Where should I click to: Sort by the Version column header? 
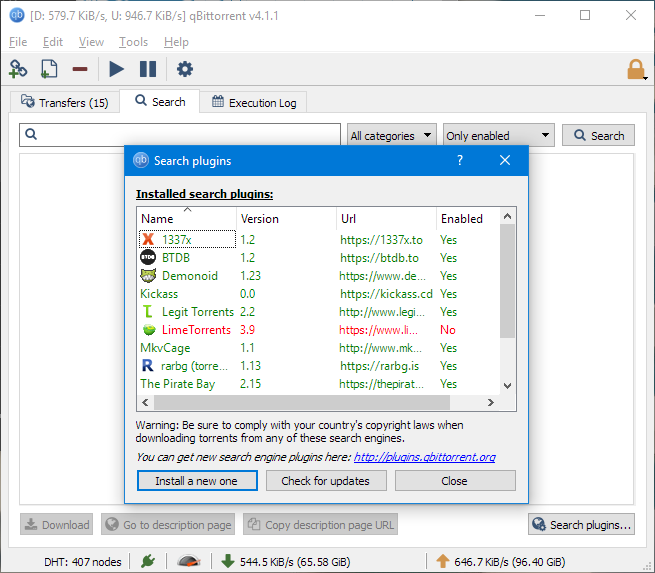pyautogui.click(x=287, y=218)
